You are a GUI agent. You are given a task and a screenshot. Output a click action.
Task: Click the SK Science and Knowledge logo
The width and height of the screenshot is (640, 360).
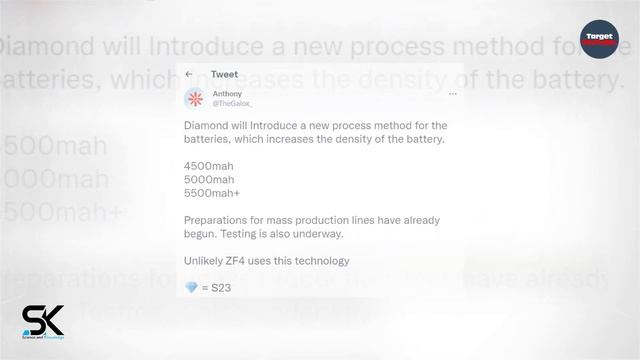pos(43,322)
